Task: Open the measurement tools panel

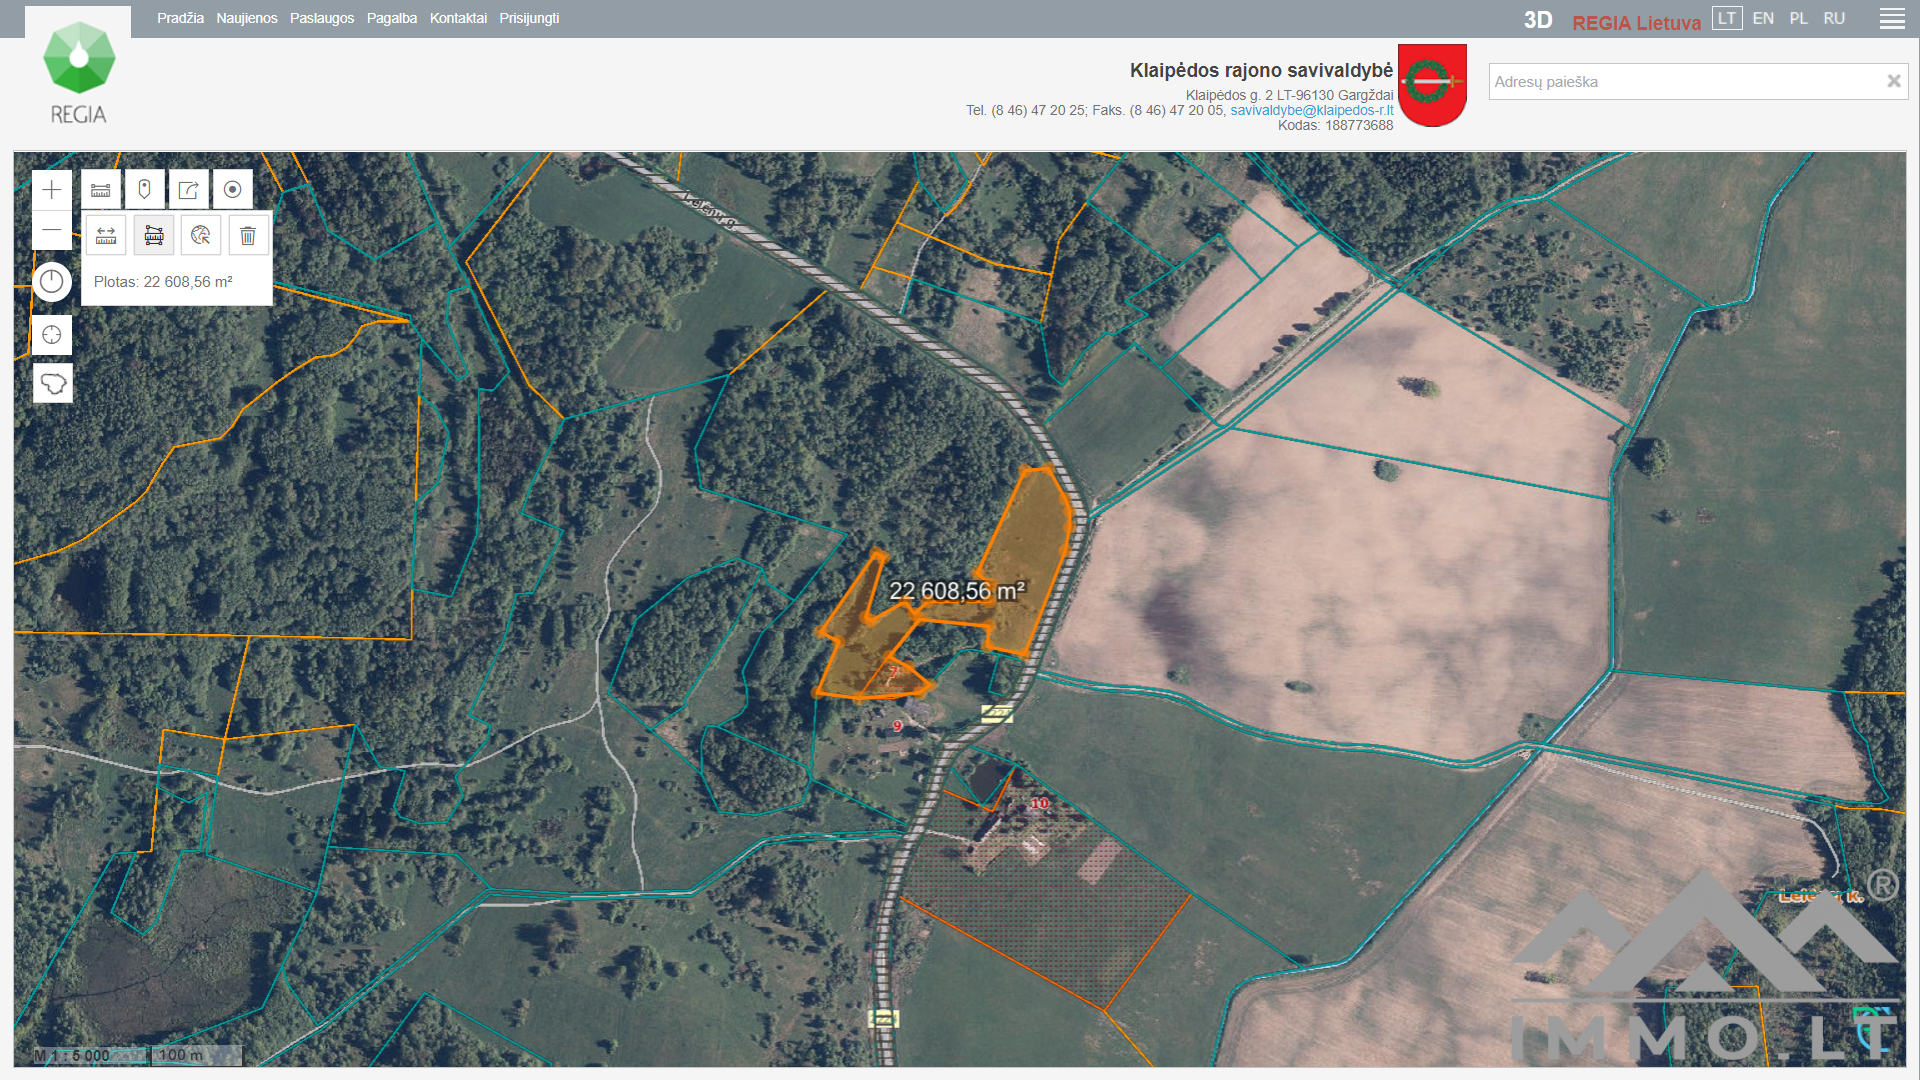Action: point(101,190)
